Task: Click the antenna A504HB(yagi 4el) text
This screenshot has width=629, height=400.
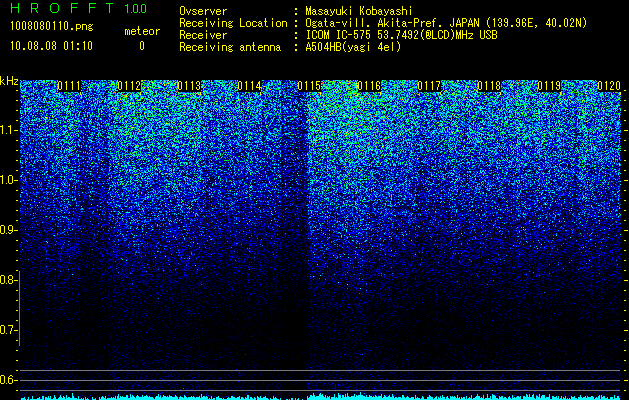Action: coord(353,47)
